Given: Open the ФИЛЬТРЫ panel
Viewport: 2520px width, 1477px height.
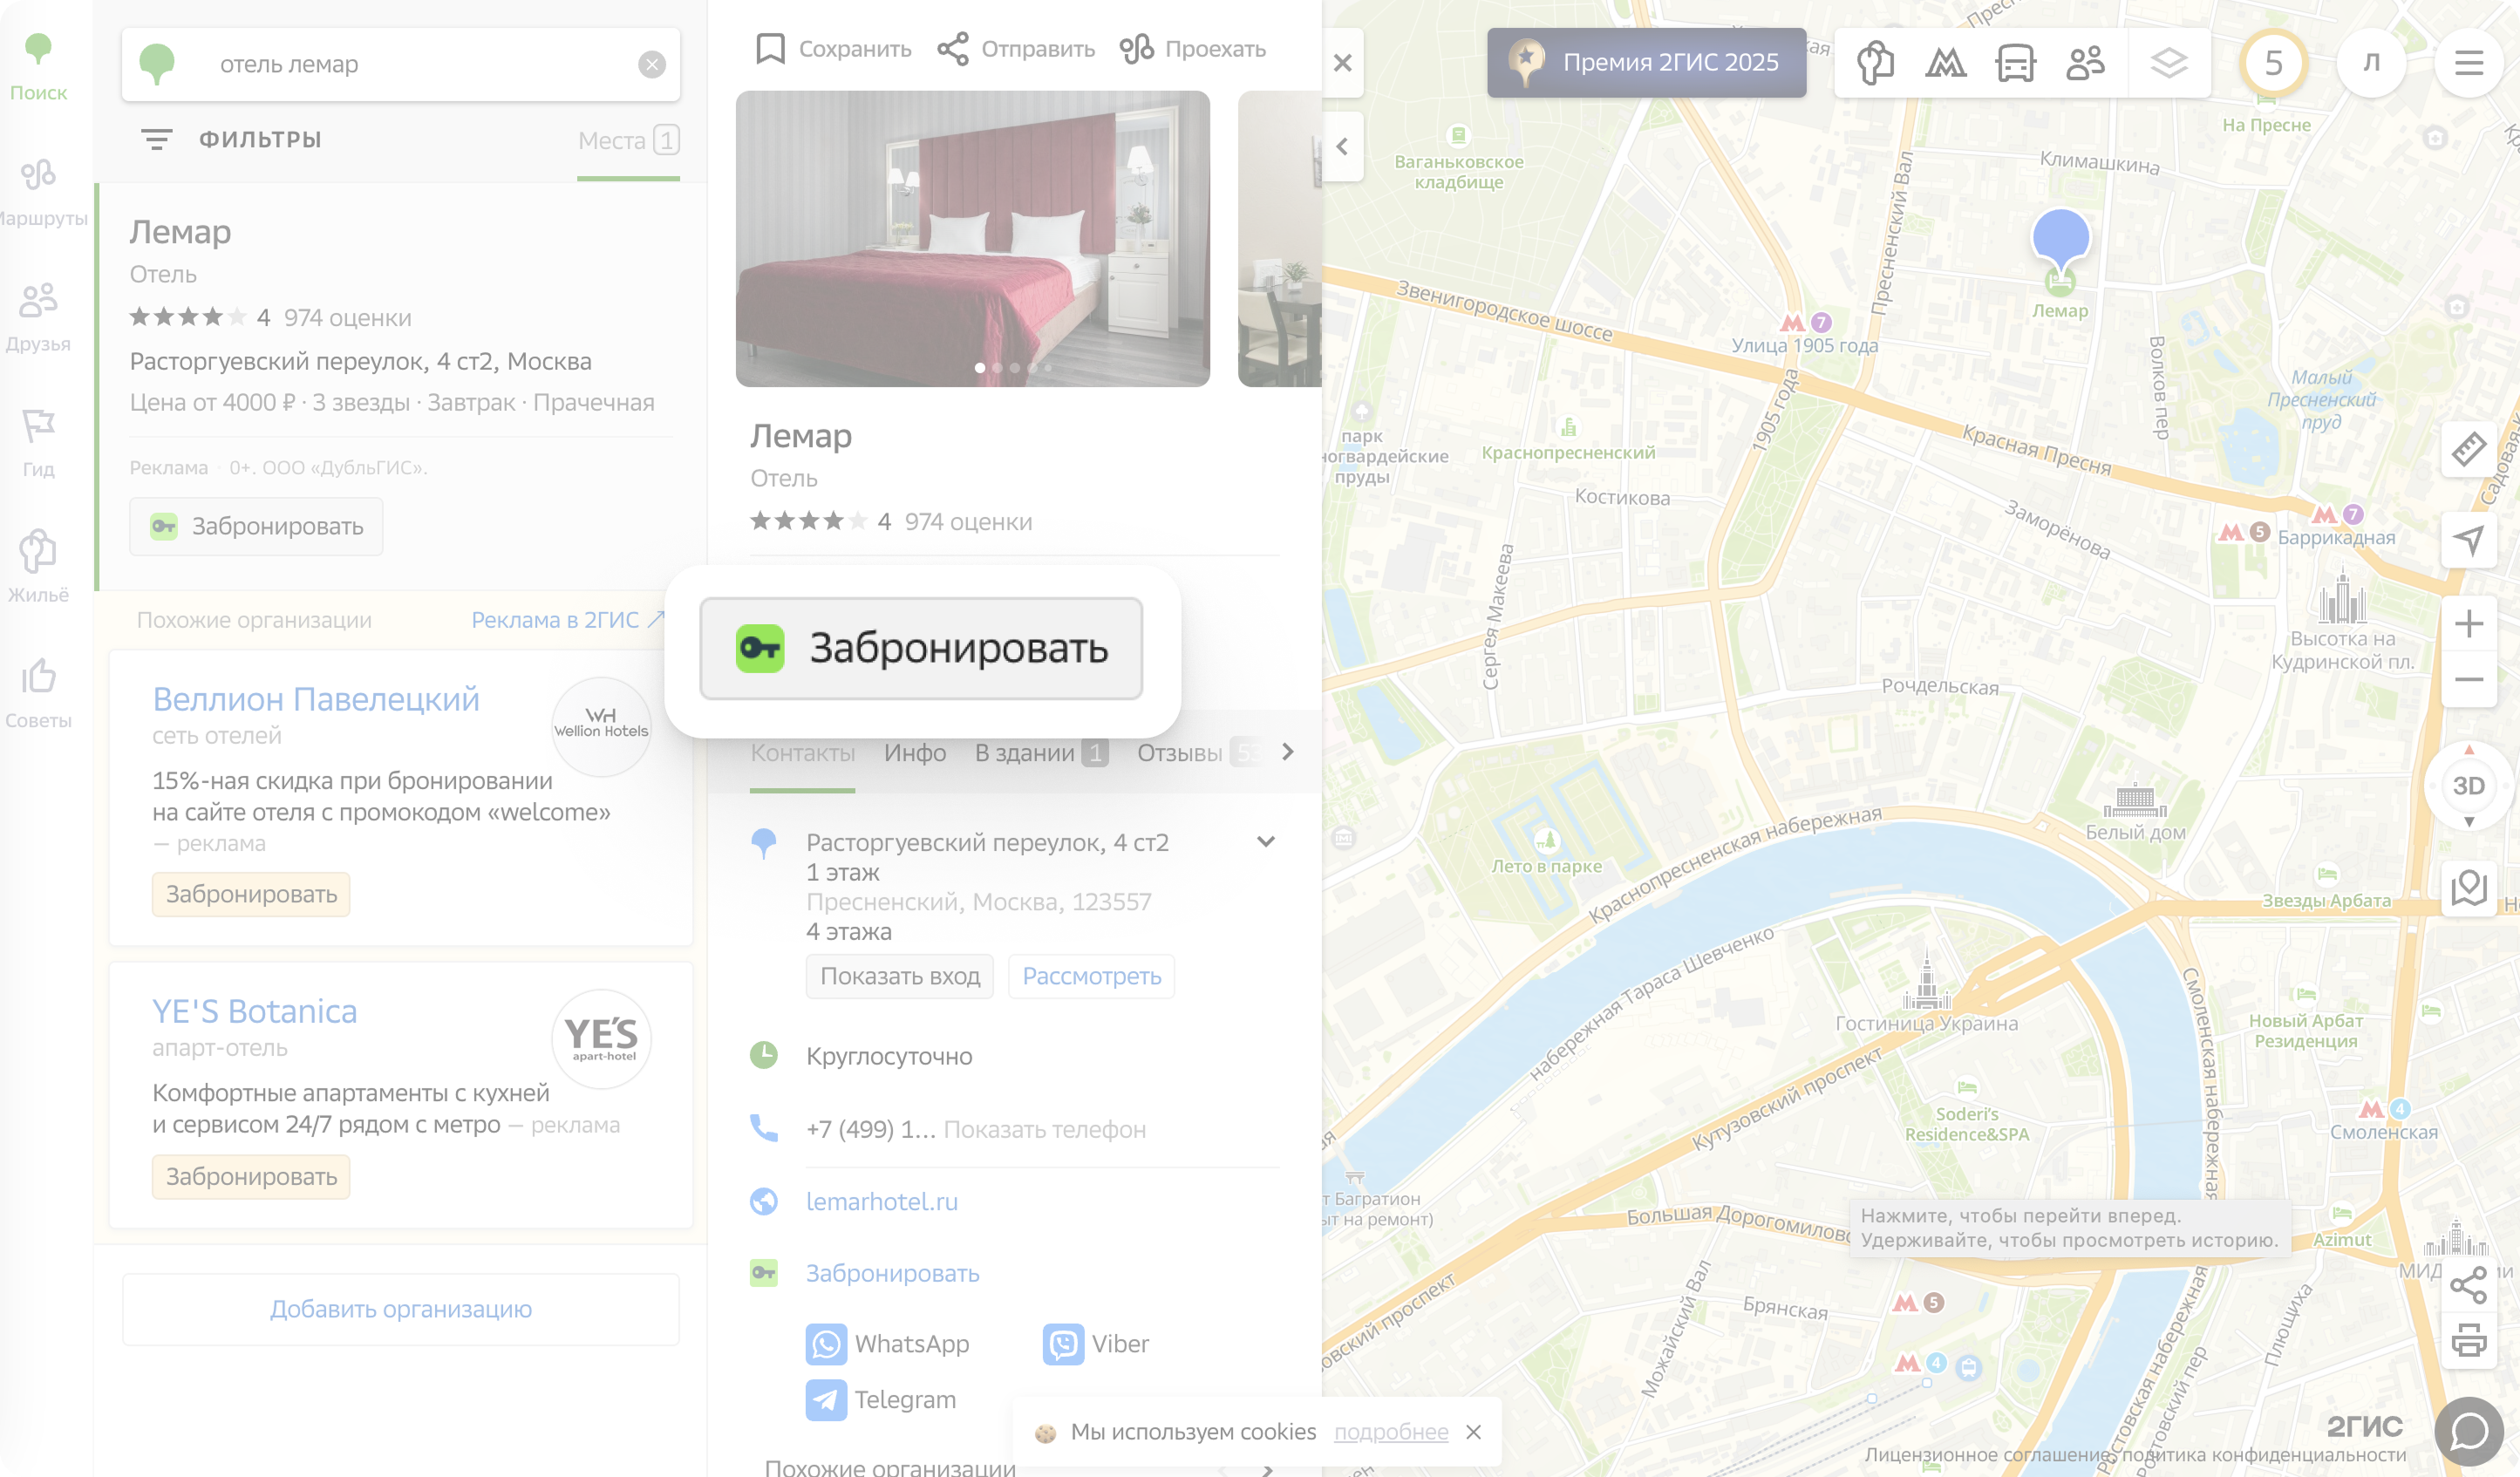Looking at the screenshot, I should click(231, 140).
